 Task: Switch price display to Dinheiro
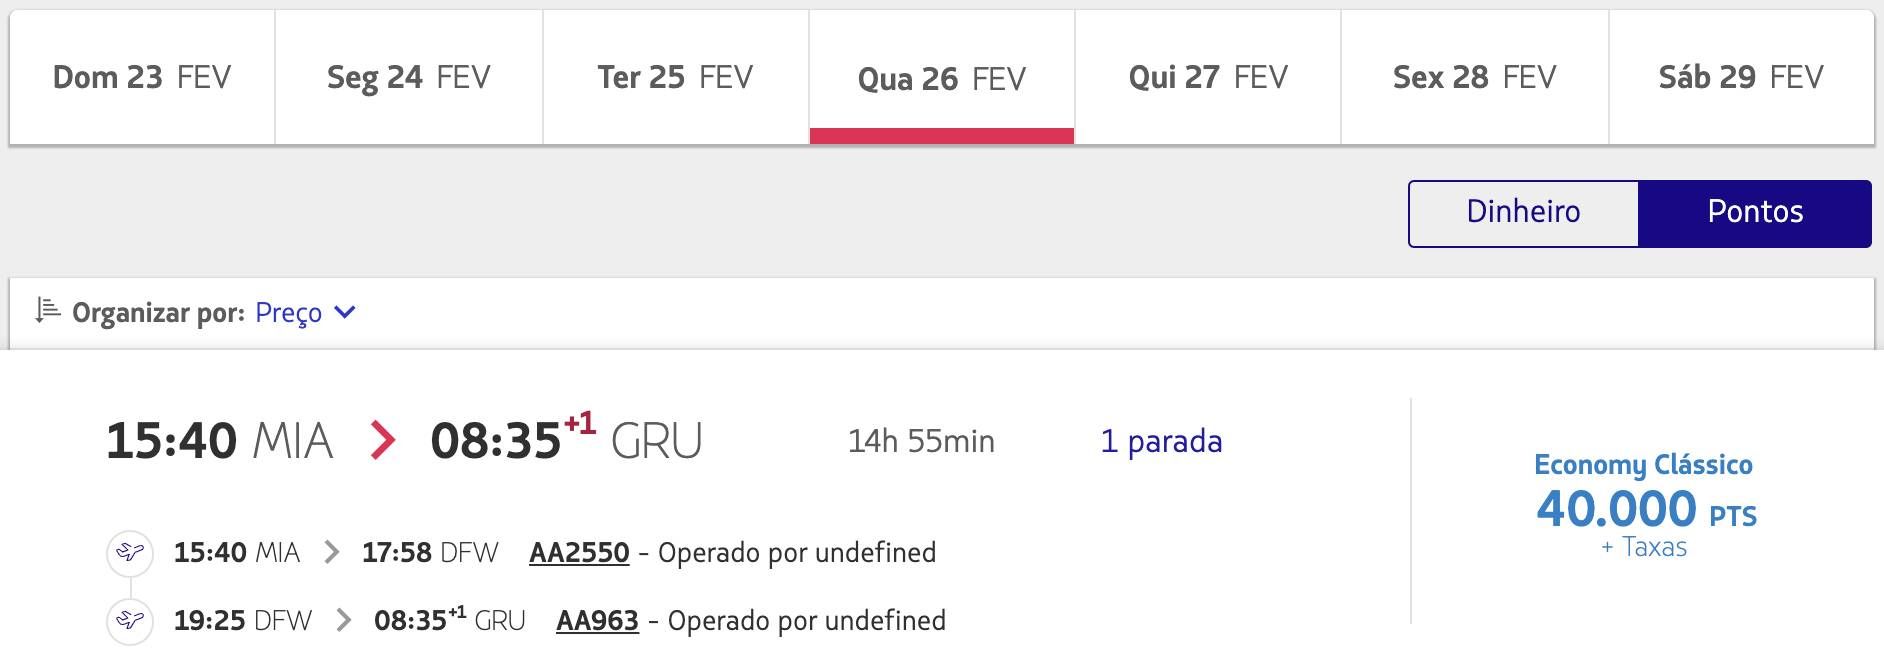[x=1523, y=213]
